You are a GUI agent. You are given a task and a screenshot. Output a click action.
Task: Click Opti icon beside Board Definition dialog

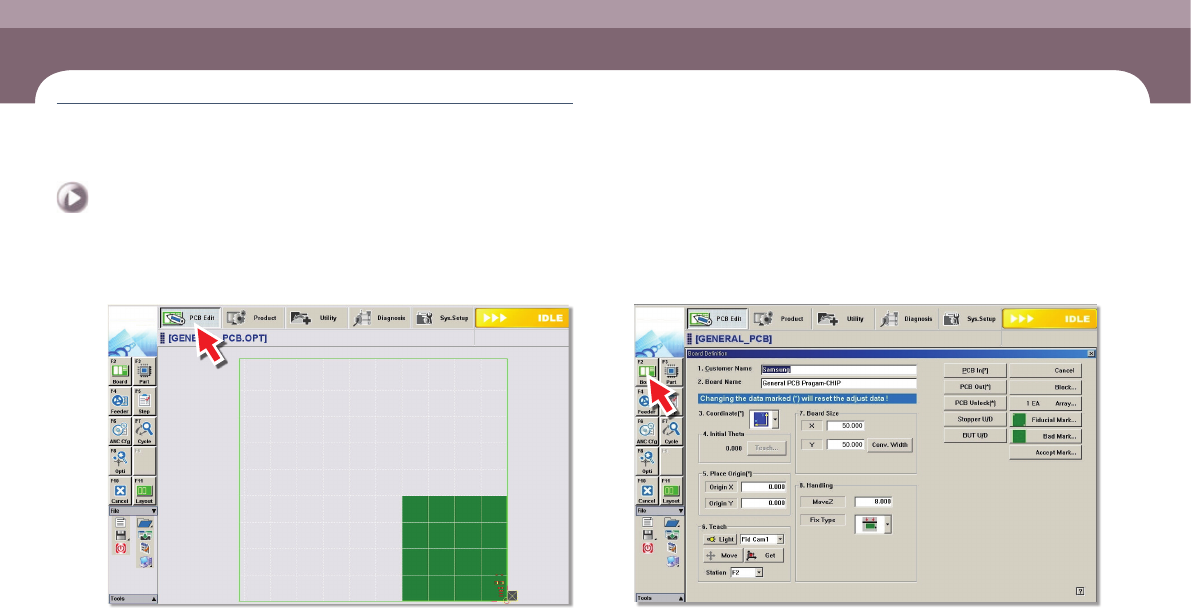pyautogui.click(x=647, y=461)
